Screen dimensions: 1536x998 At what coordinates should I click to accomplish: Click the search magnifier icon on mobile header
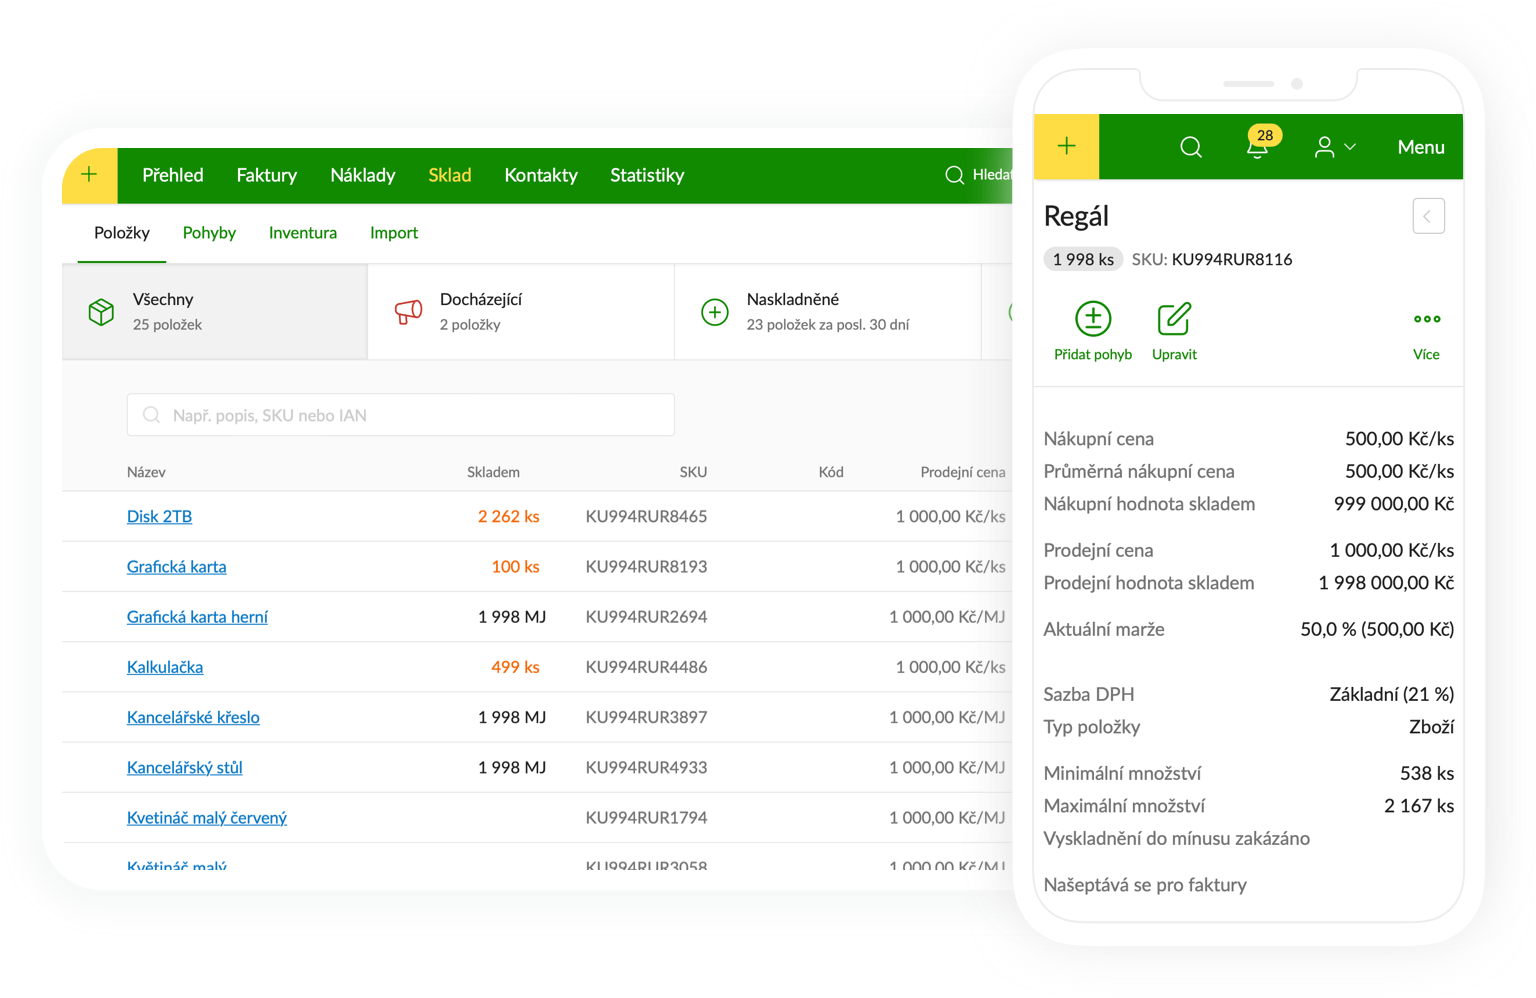point(1190,147)
